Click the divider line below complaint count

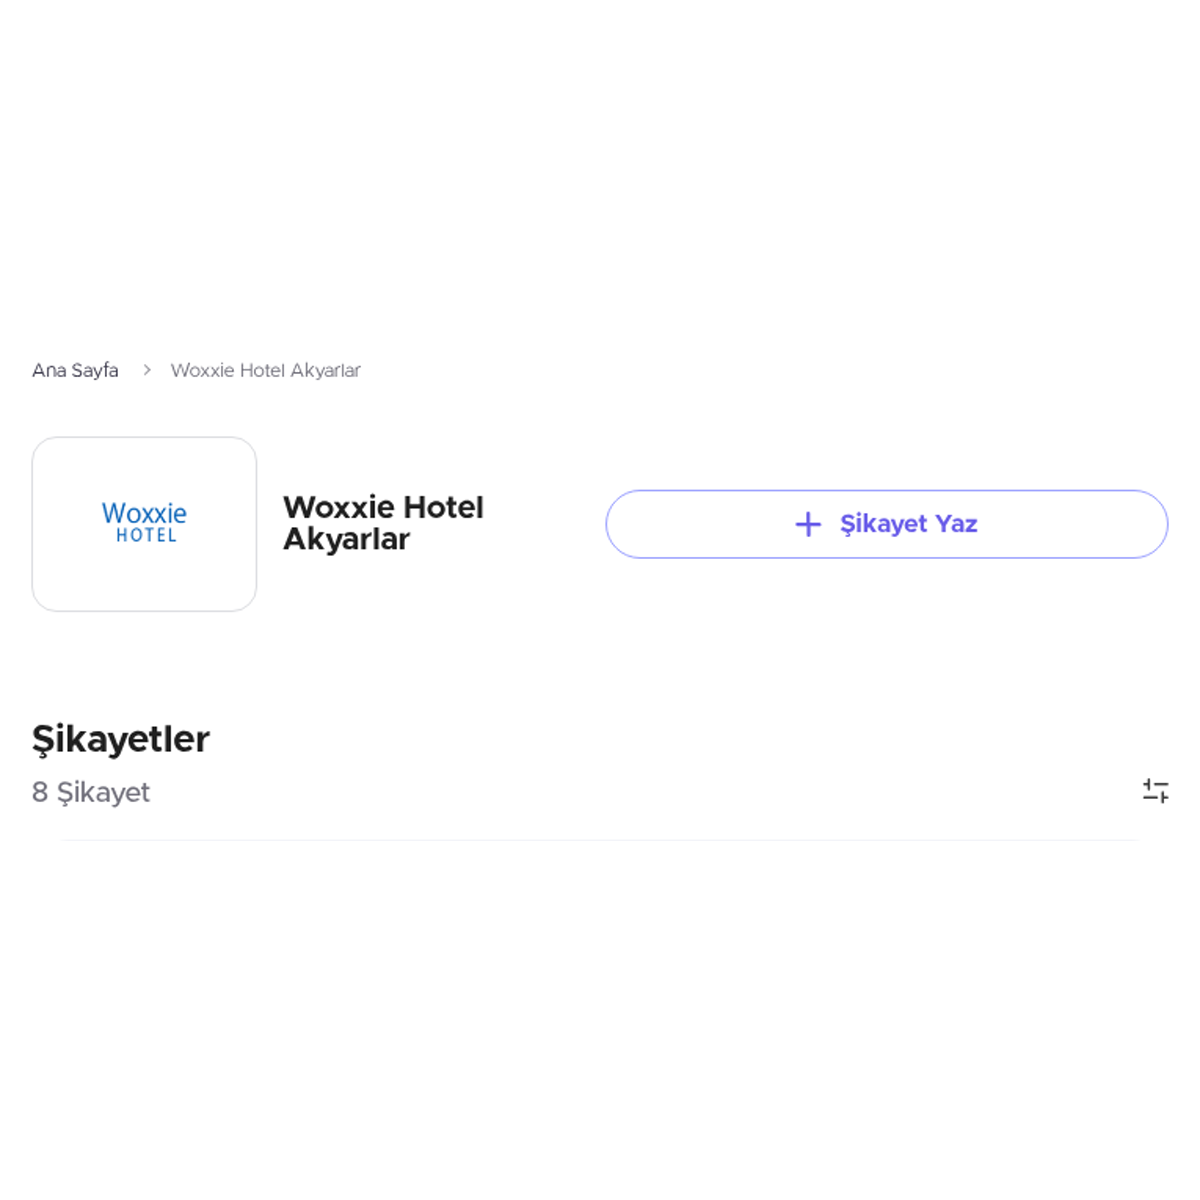coord(600,840)
